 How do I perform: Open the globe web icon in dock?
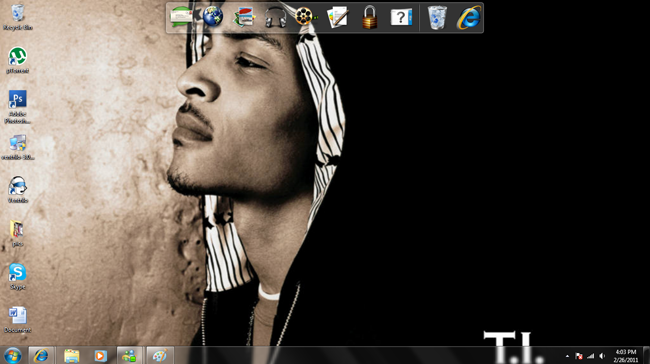(213, 17)
